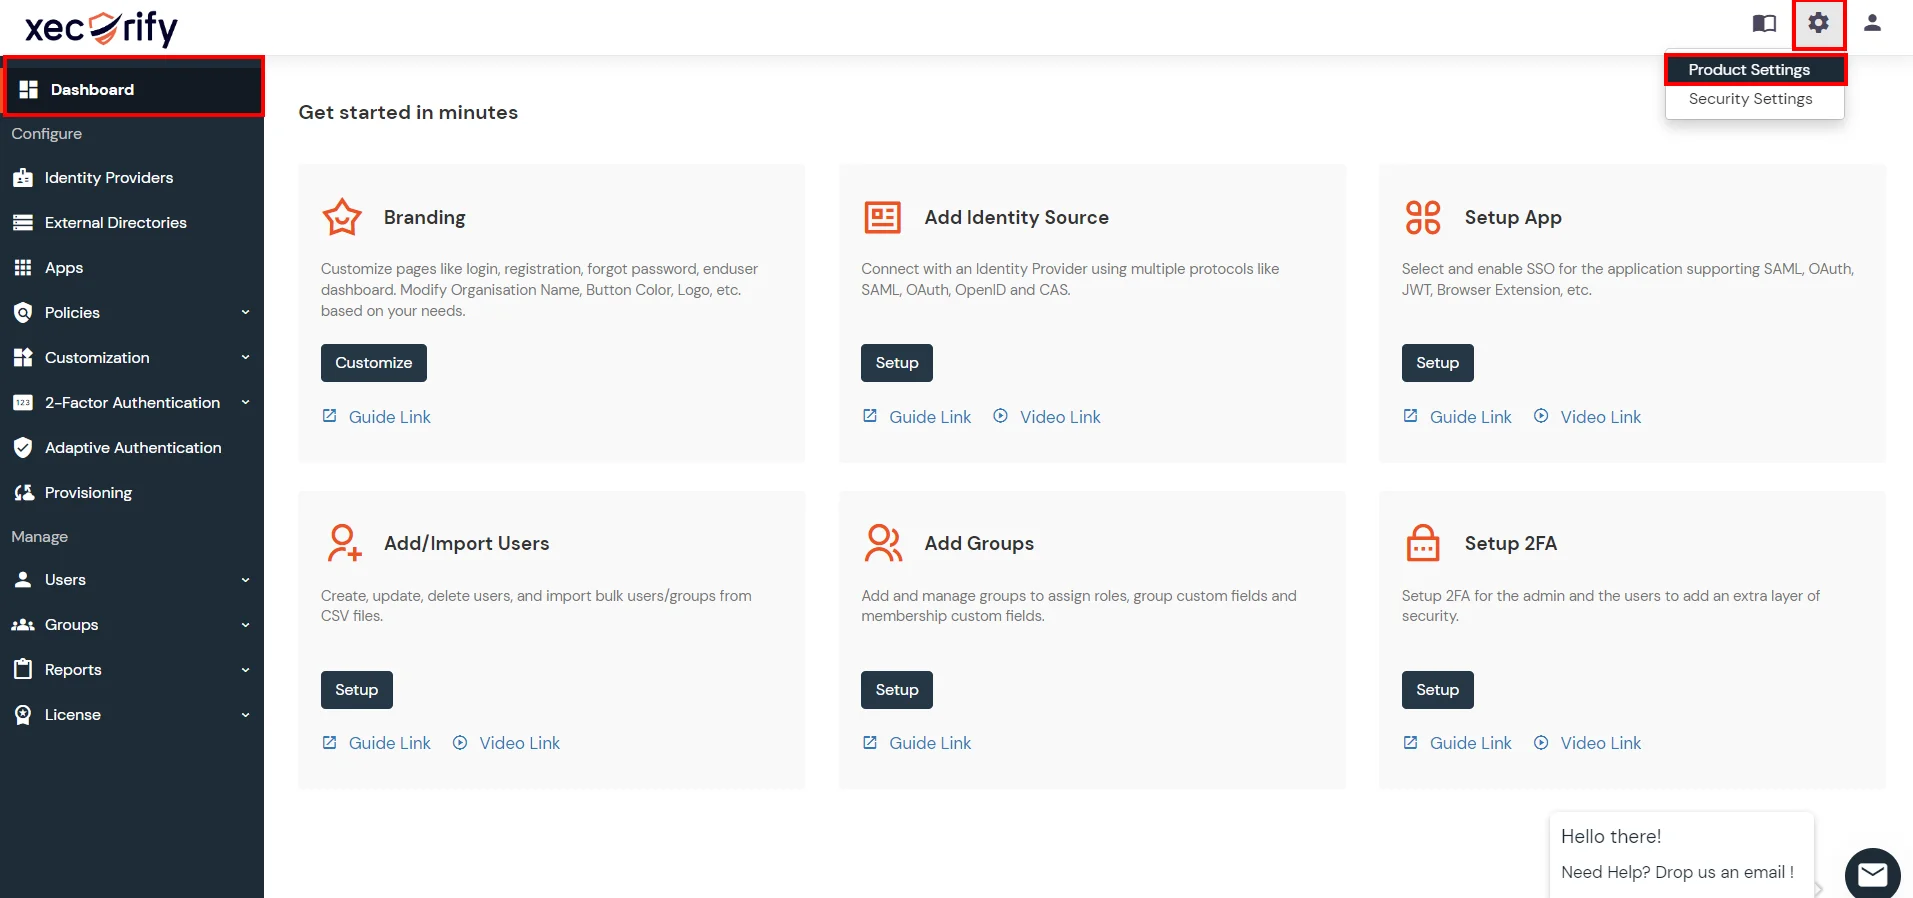Screen dimensions: 1913x898
Task: Click the 2-Factor Authentication sidebar icon
Action: (23, 403)
